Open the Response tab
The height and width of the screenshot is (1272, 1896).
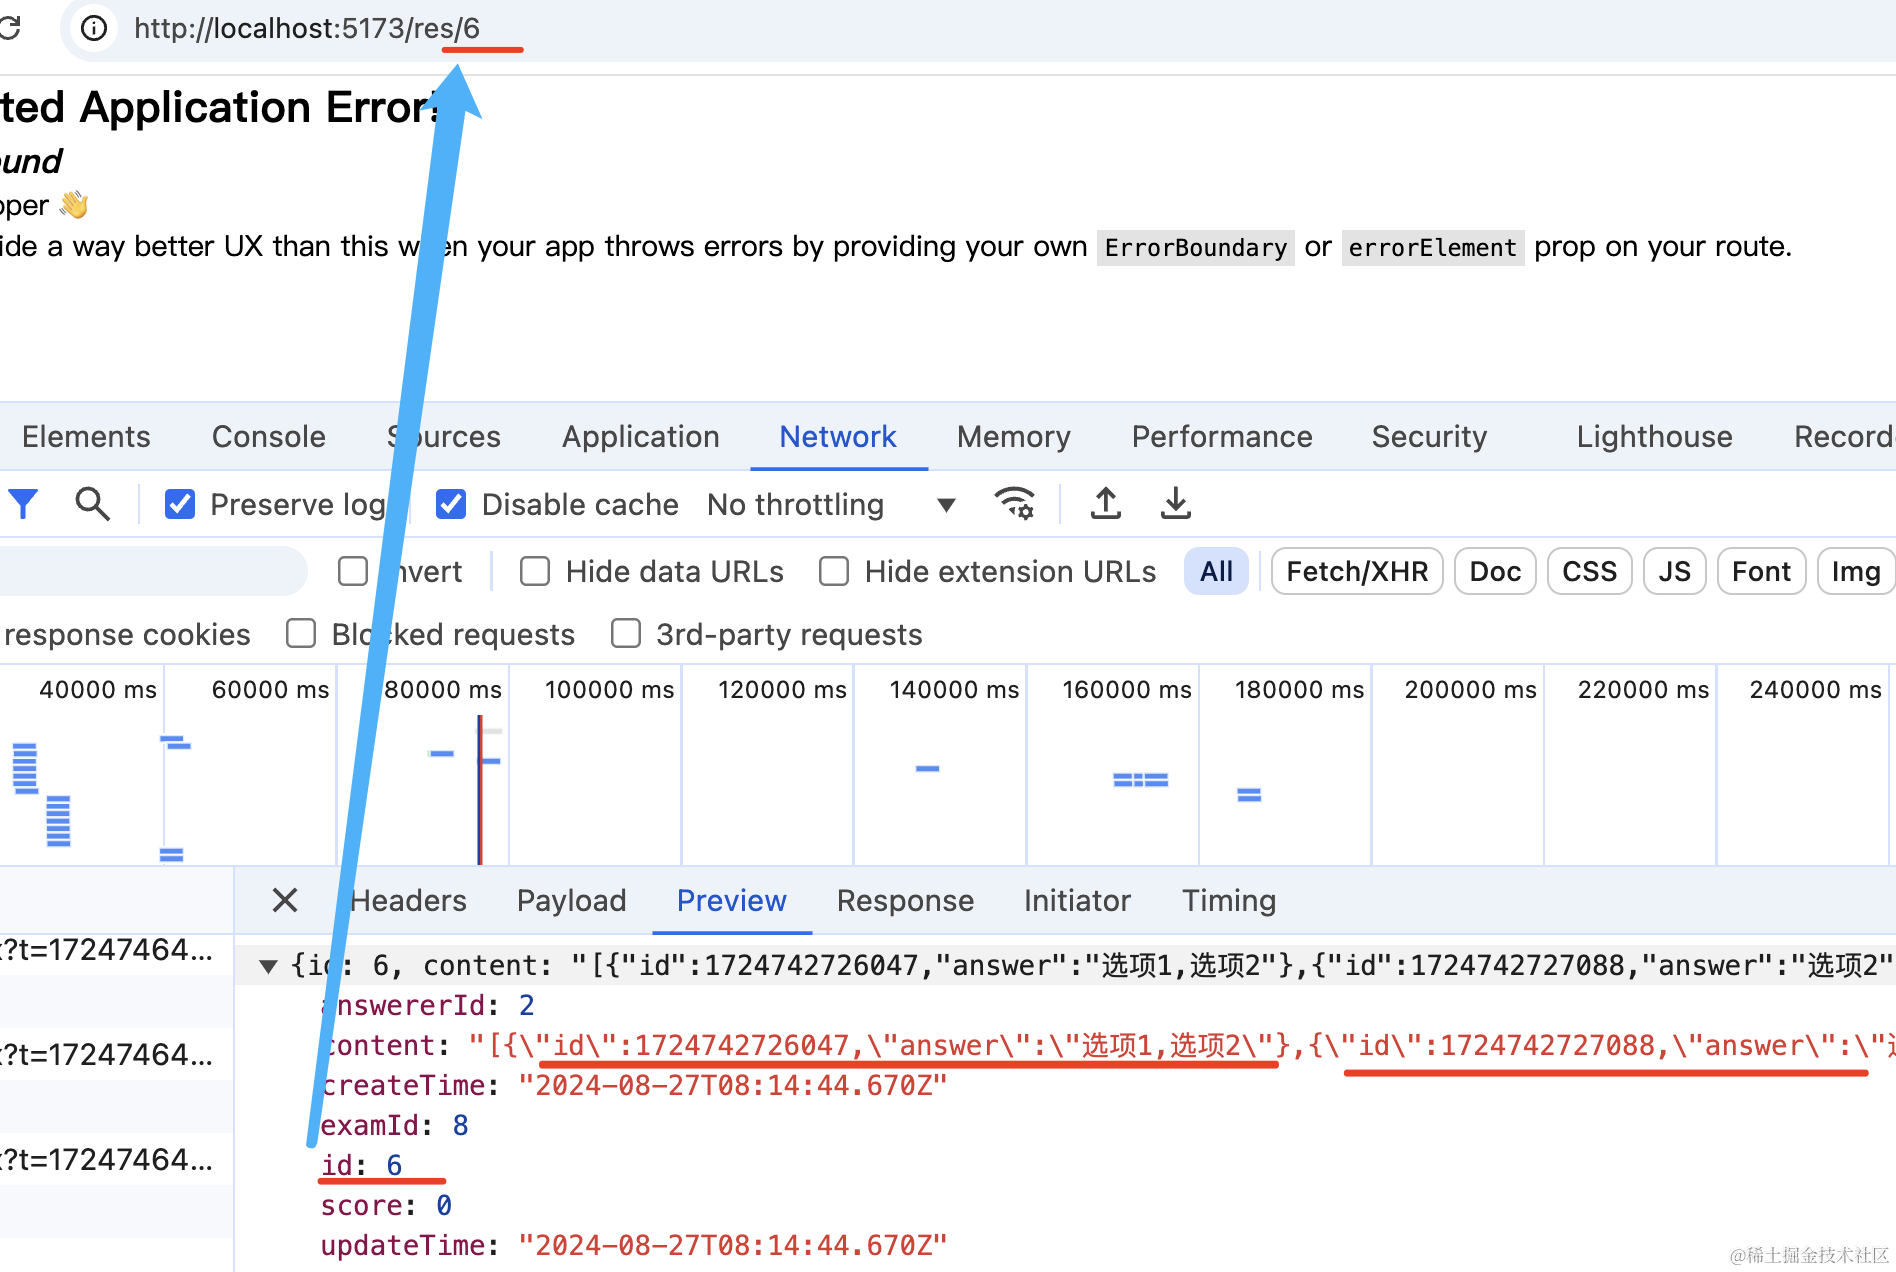905,900
